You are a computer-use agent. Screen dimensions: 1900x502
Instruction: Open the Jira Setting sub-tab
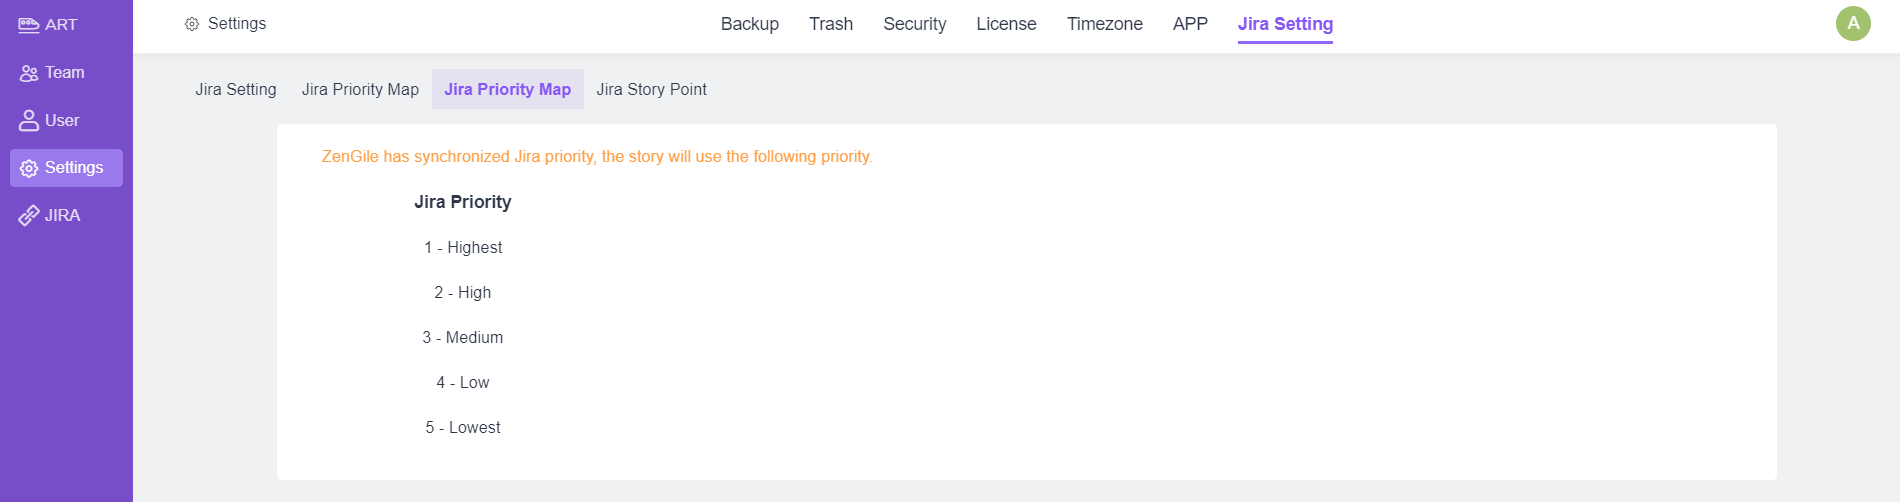click(236, 89)
